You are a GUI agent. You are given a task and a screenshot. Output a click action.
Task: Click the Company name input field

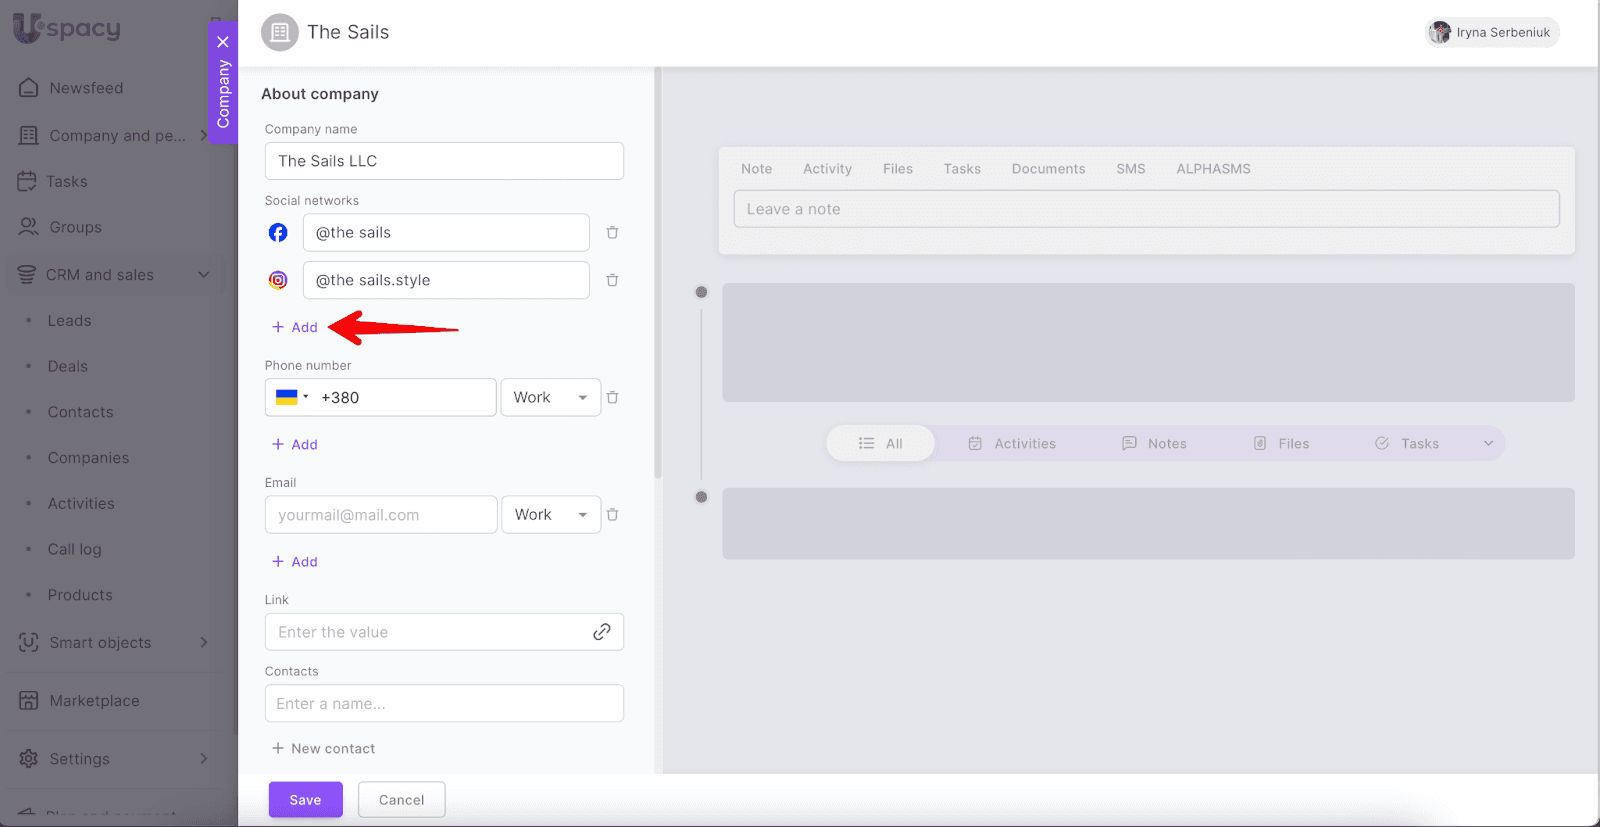click(444, 161)
